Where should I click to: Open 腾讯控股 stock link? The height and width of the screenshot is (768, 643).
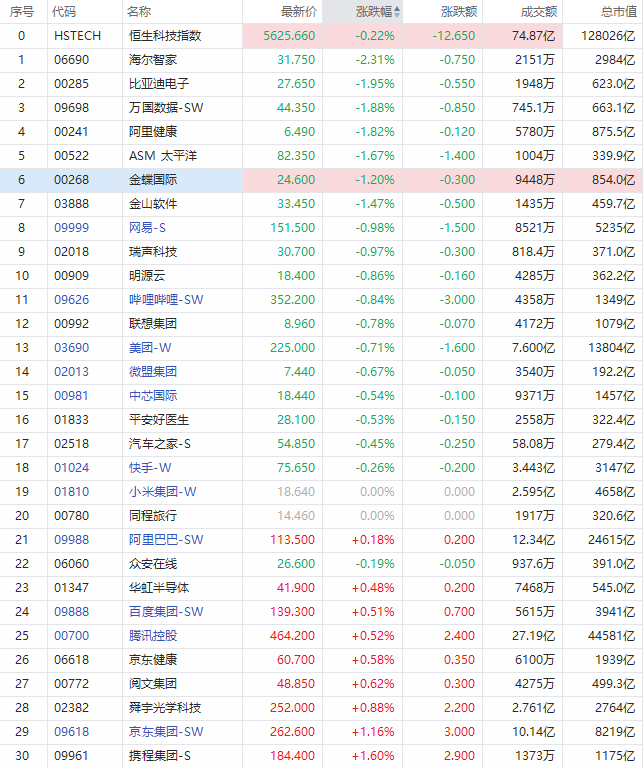pyautogui.click(x=153, y=636)
